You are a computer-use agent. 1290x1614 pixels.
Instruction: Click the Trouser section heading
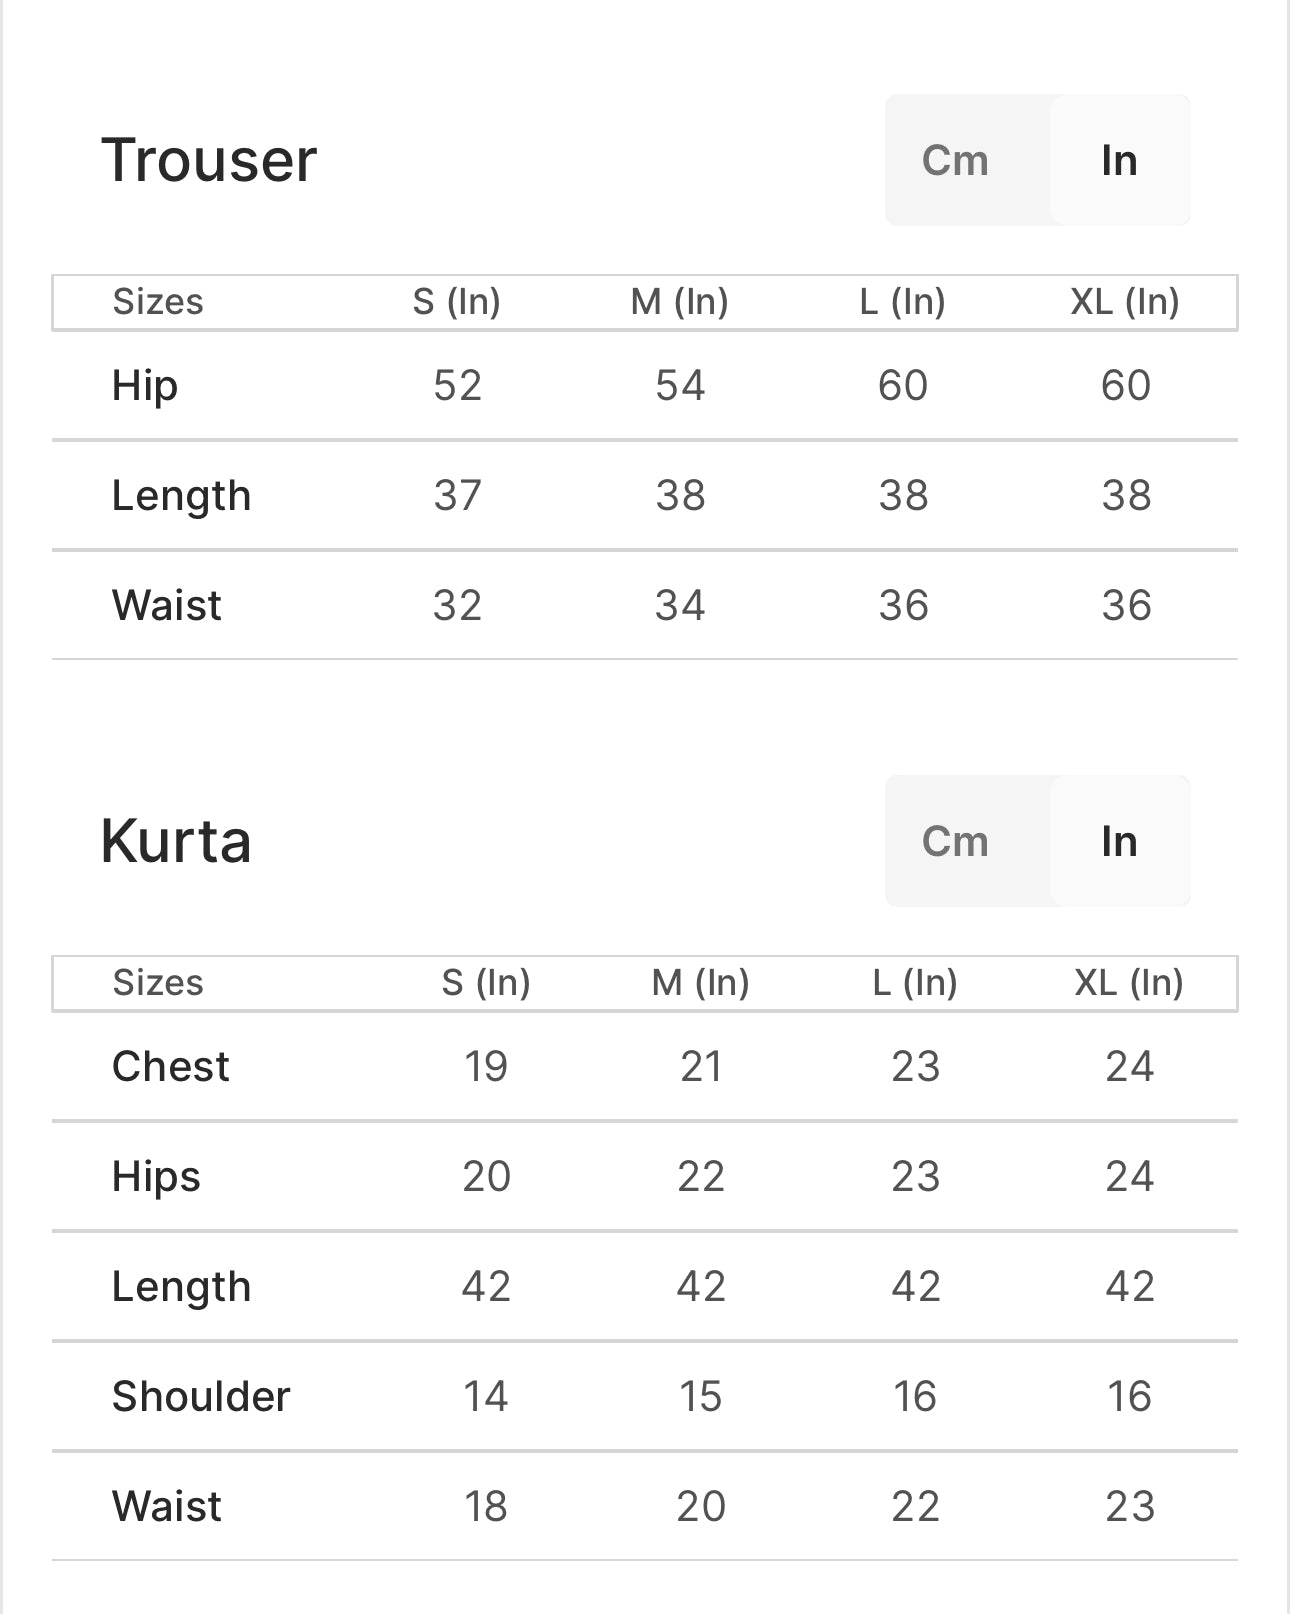pos(209,160)
